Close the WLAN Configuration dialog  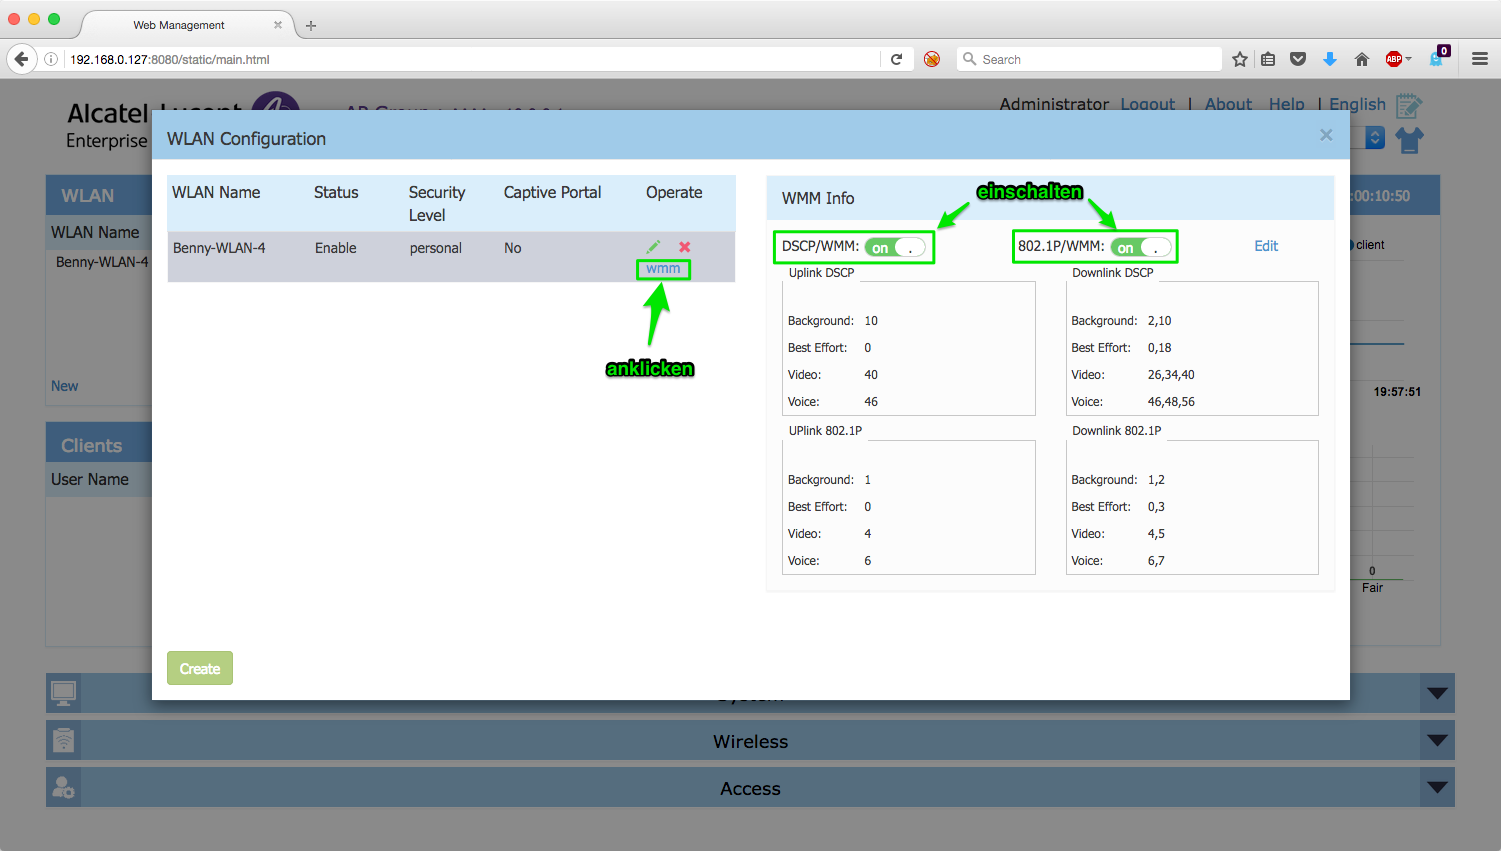(x=1326, y=135)
